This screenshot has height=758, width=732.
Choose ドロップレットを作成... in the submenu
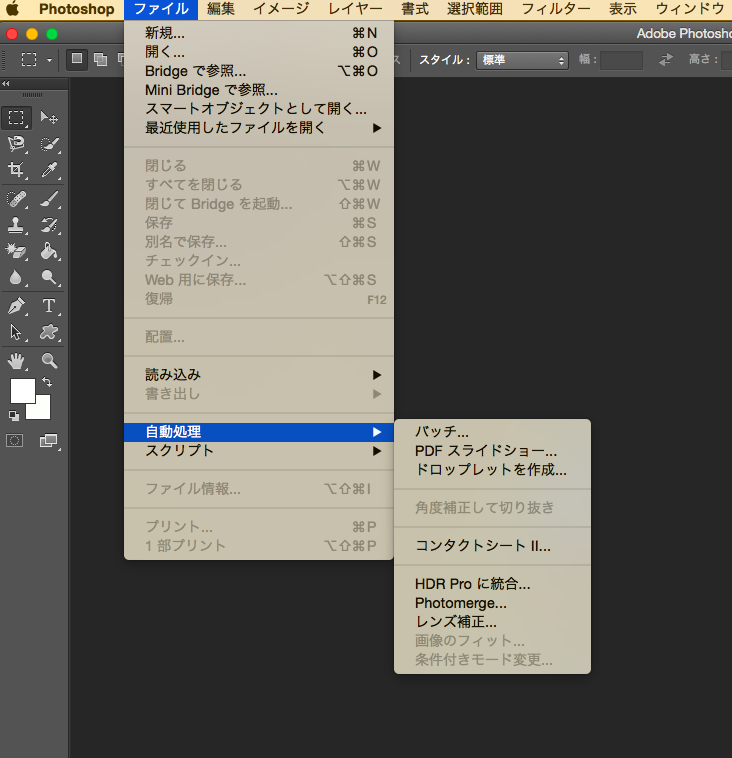[492, 469]
